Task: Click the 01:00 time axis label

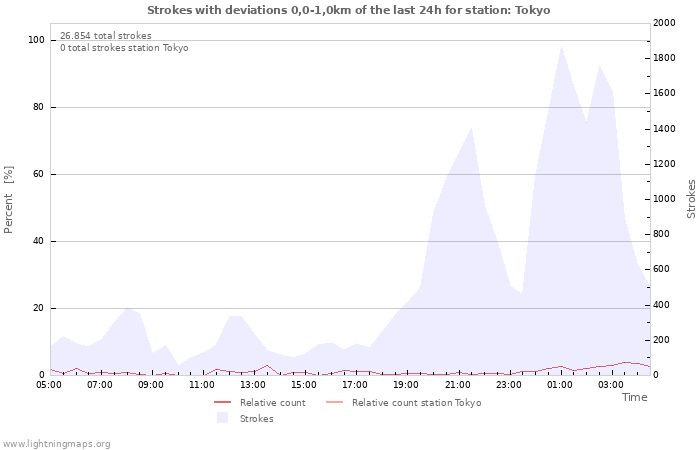Action: (560, 385)
